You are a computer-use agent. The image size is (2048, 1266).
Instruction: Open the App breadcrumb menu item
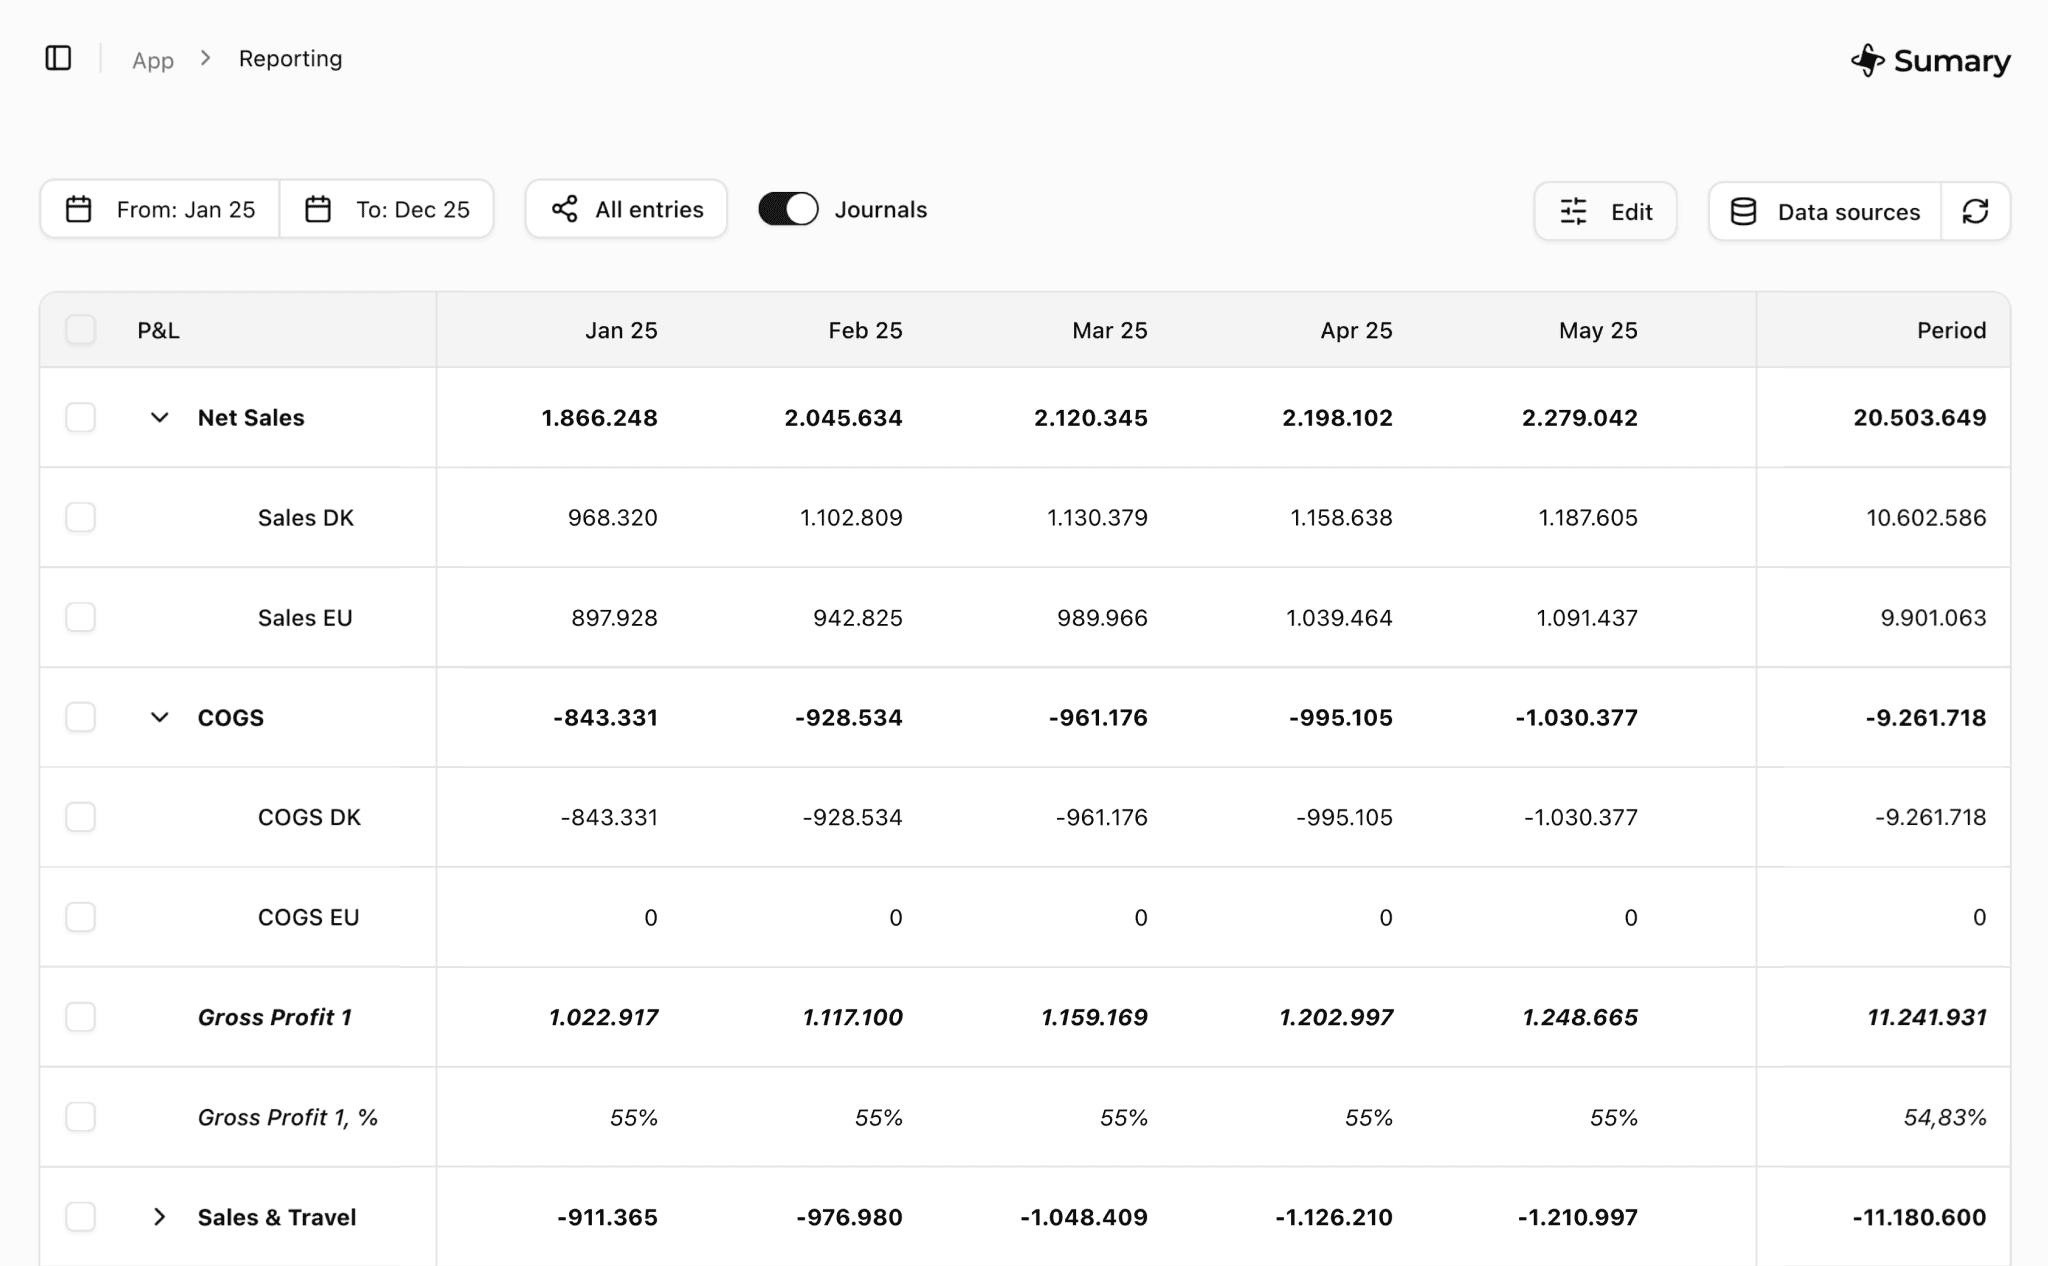coord(153,60)
